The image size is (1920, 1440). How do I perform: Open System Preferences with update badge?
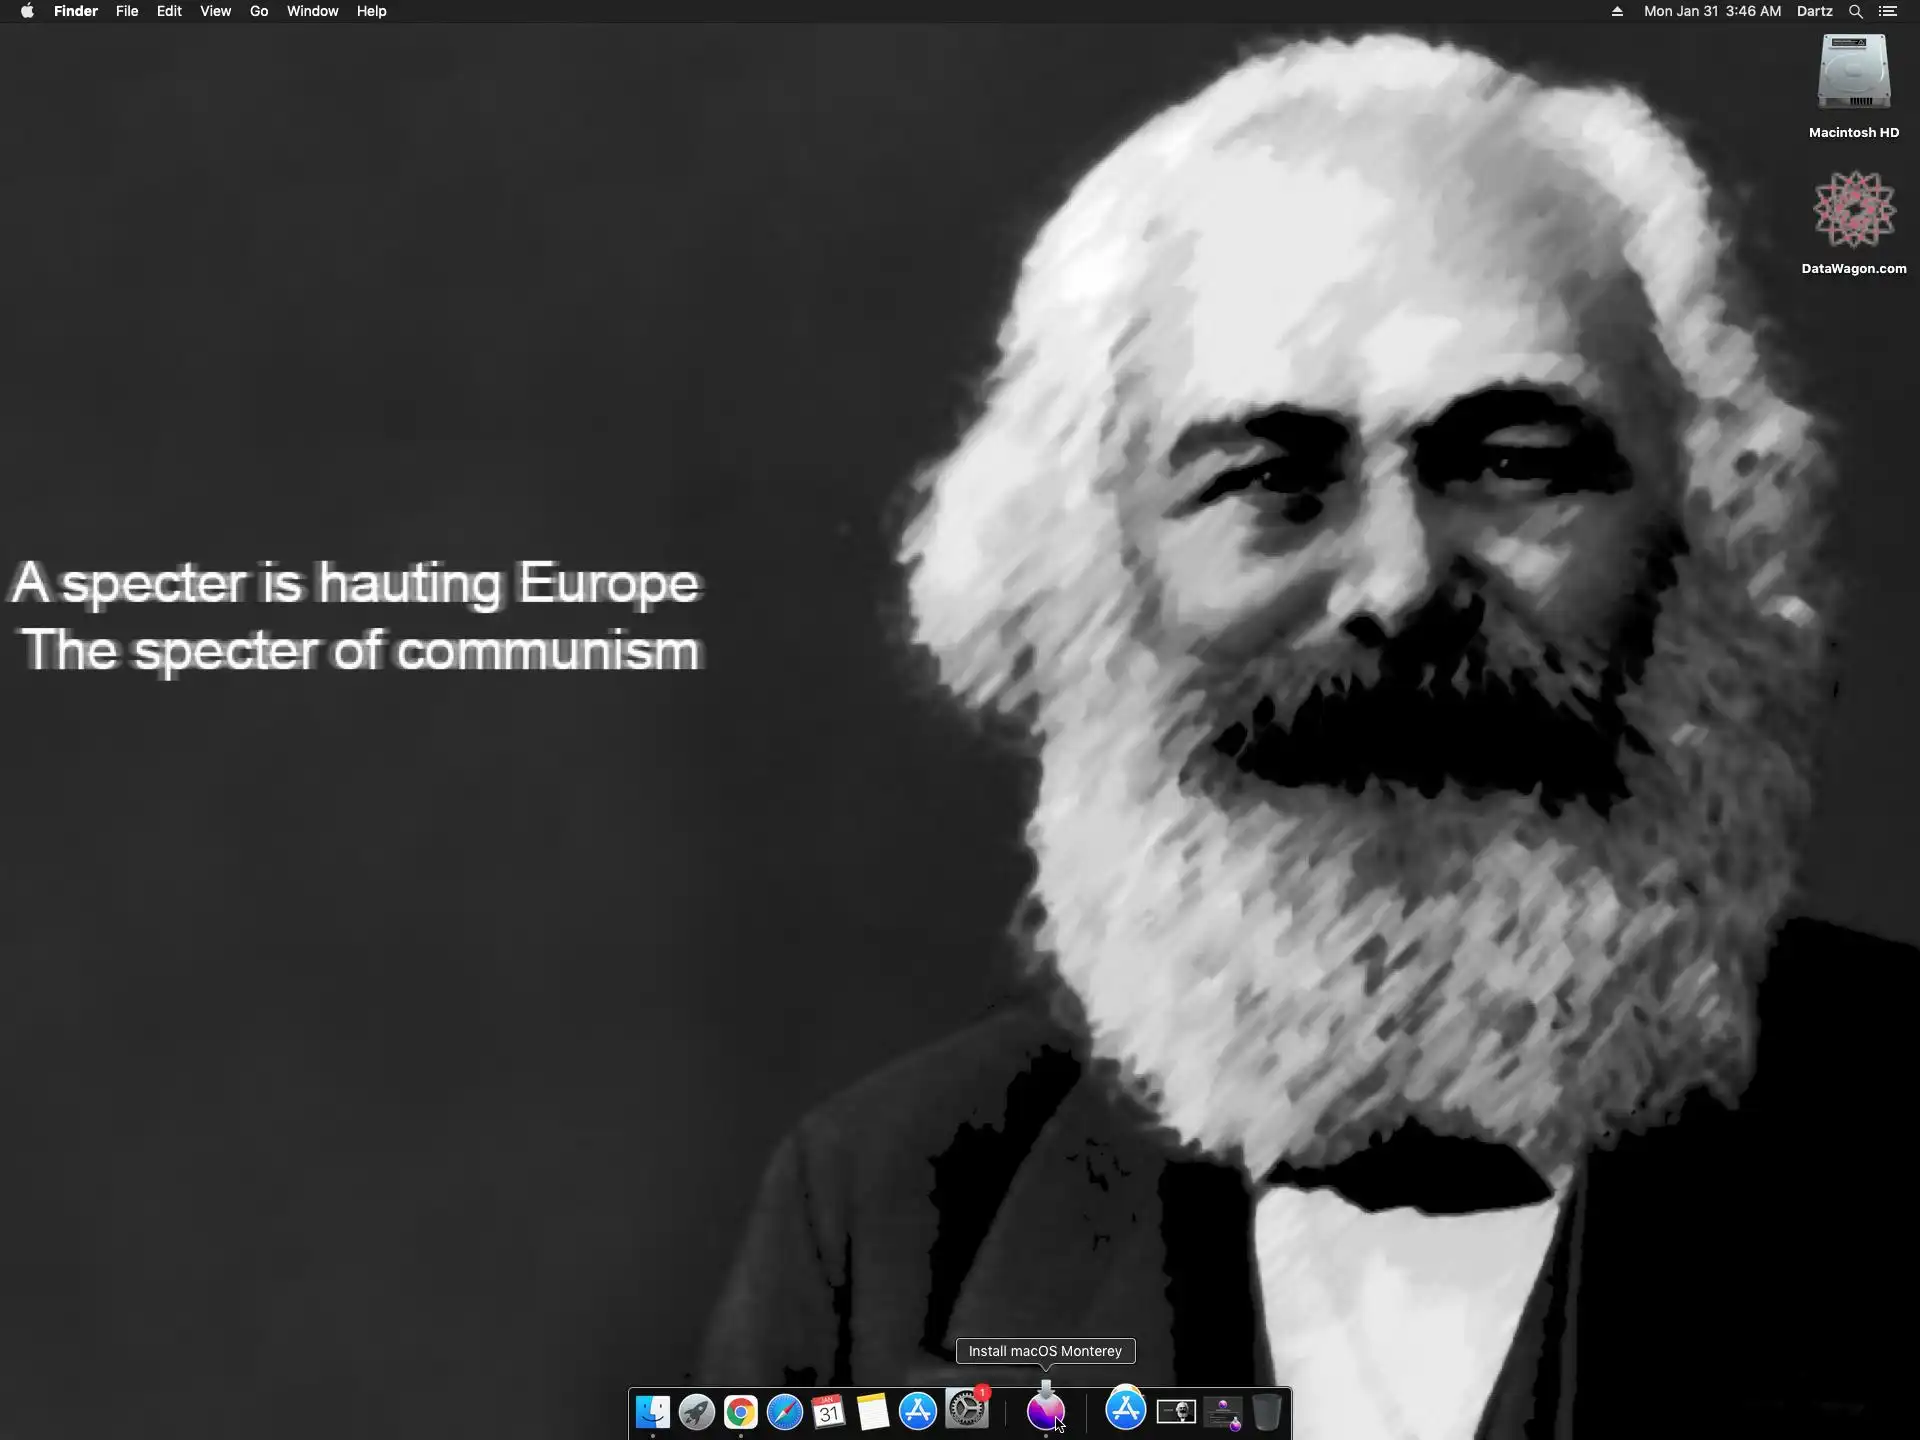(967, 1410)
